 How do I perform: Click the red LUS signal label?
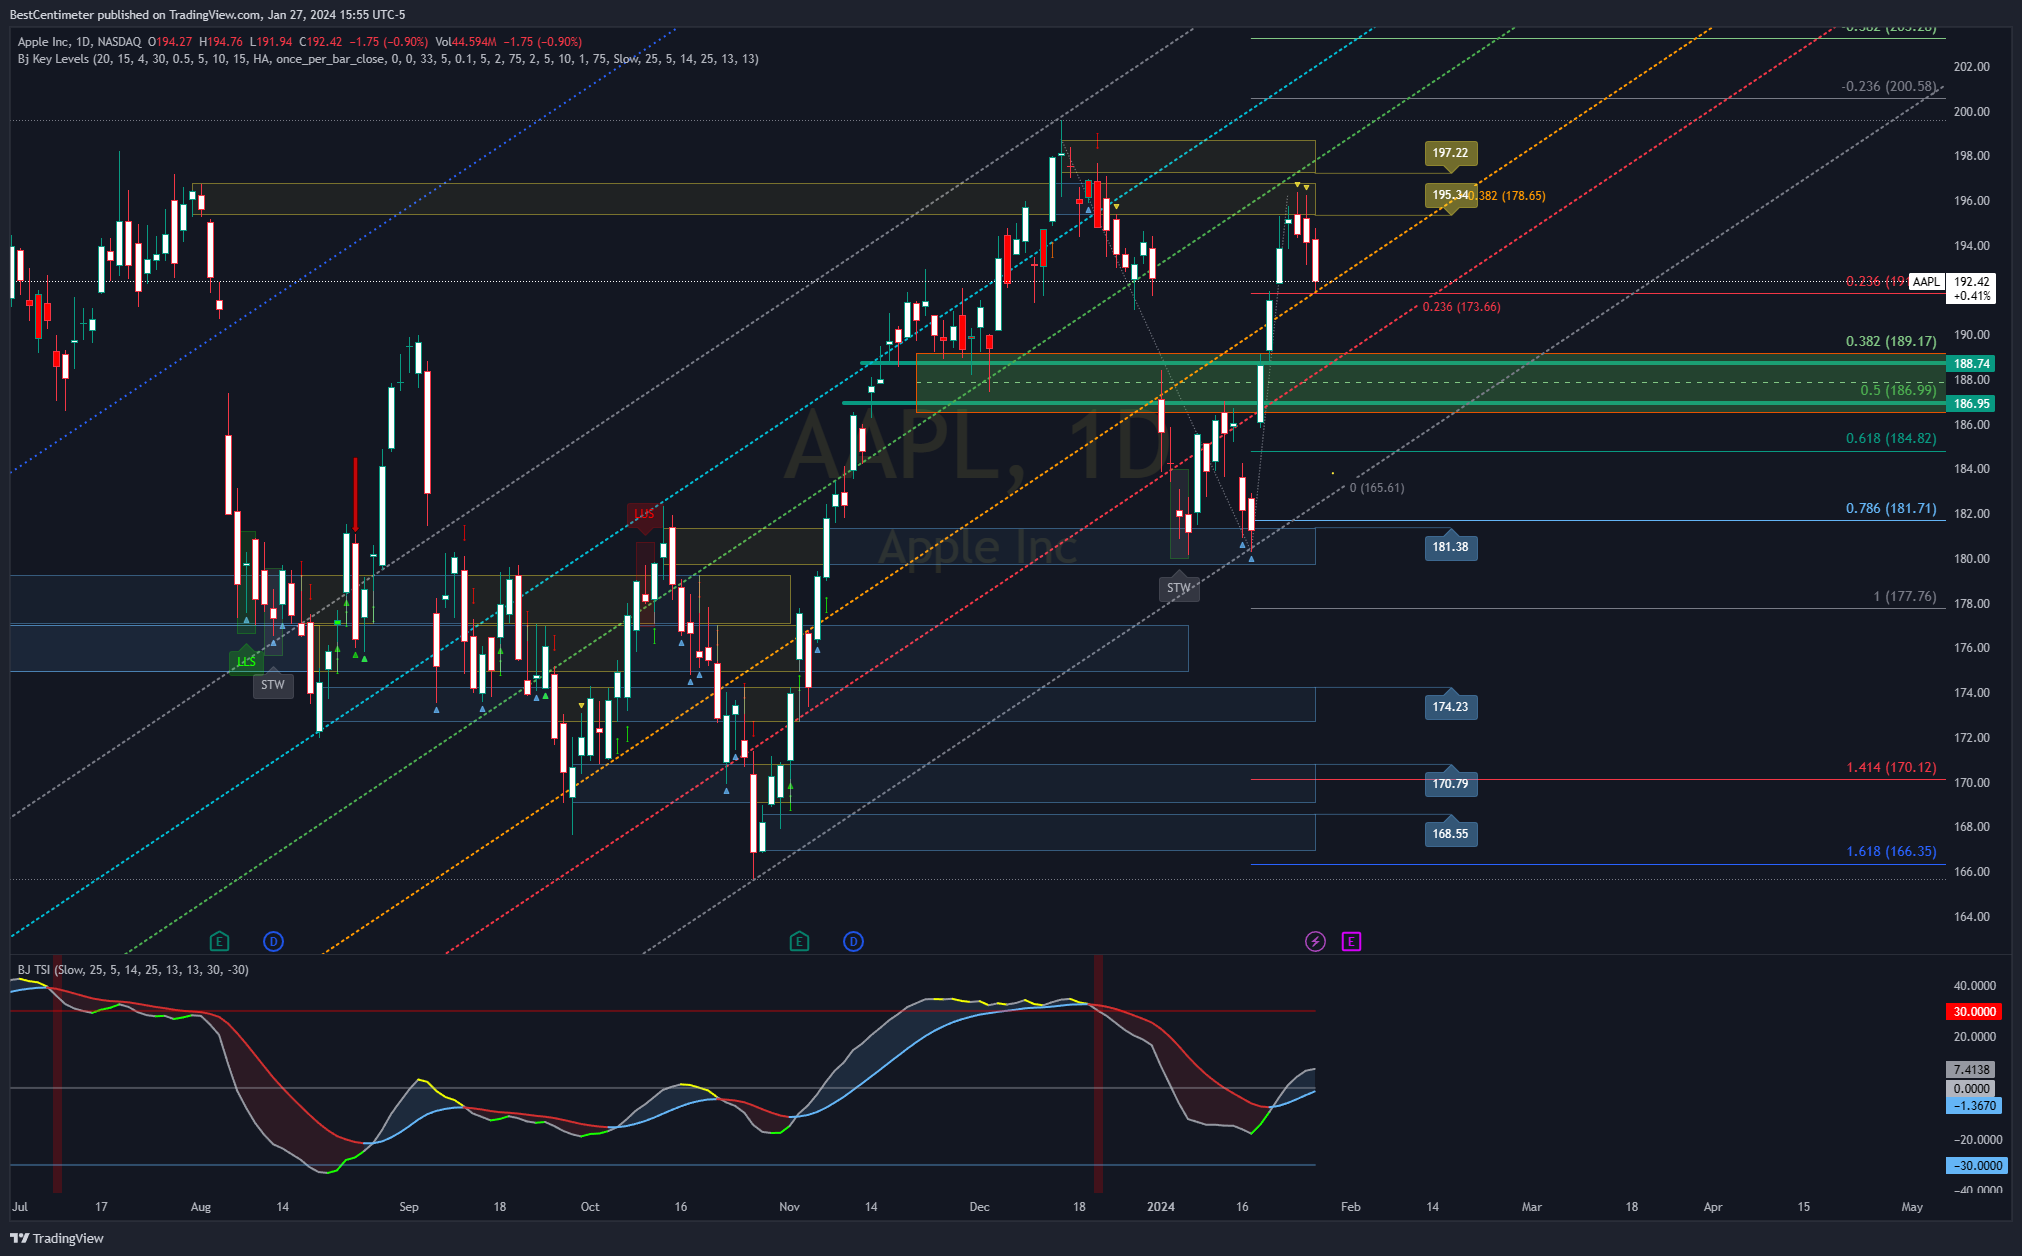[645, 515]
